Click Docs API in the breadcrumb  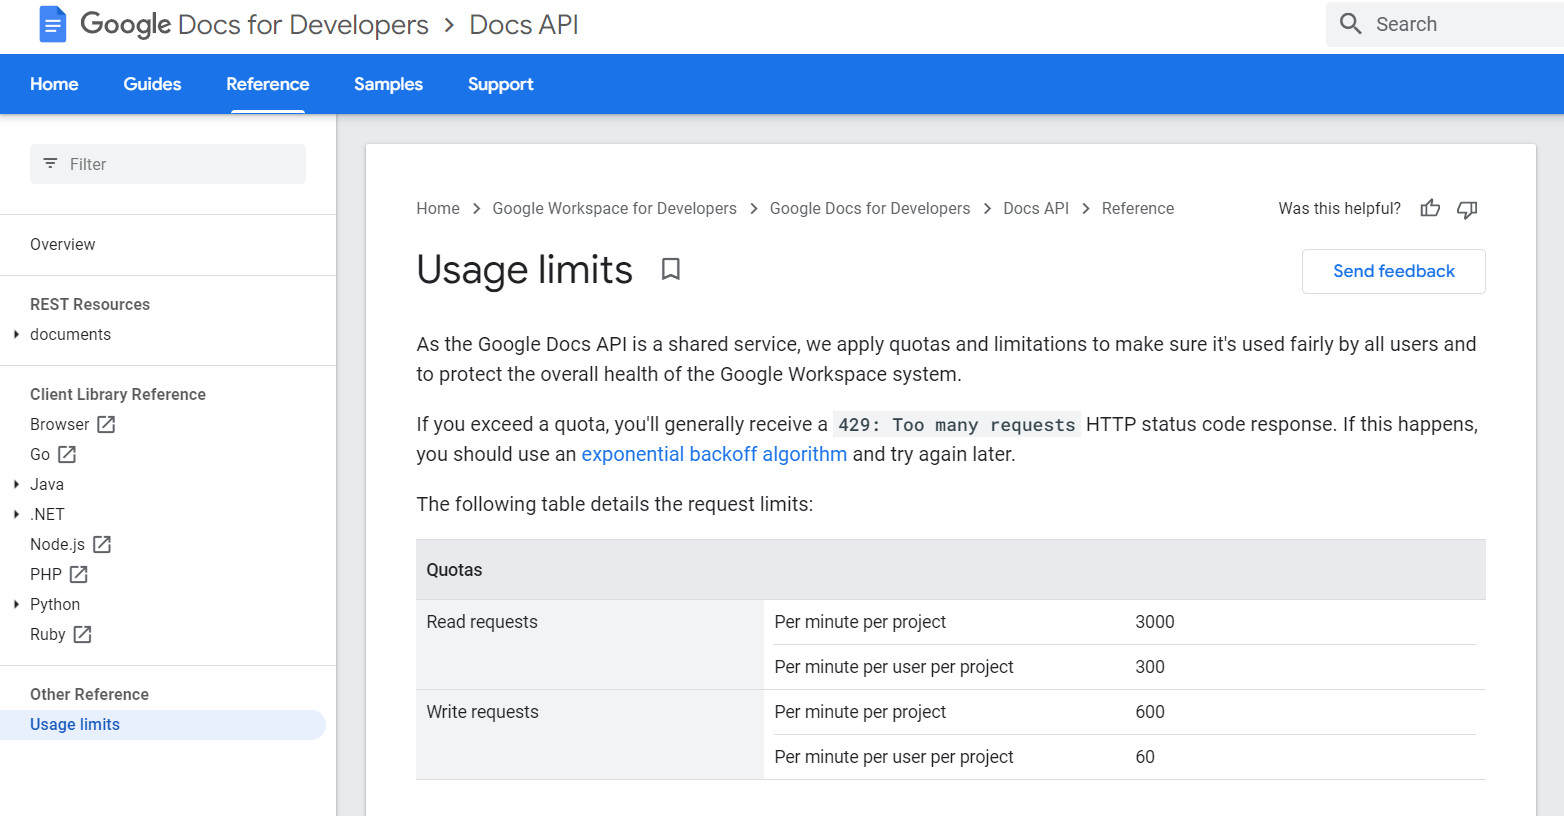[1036, 208]
